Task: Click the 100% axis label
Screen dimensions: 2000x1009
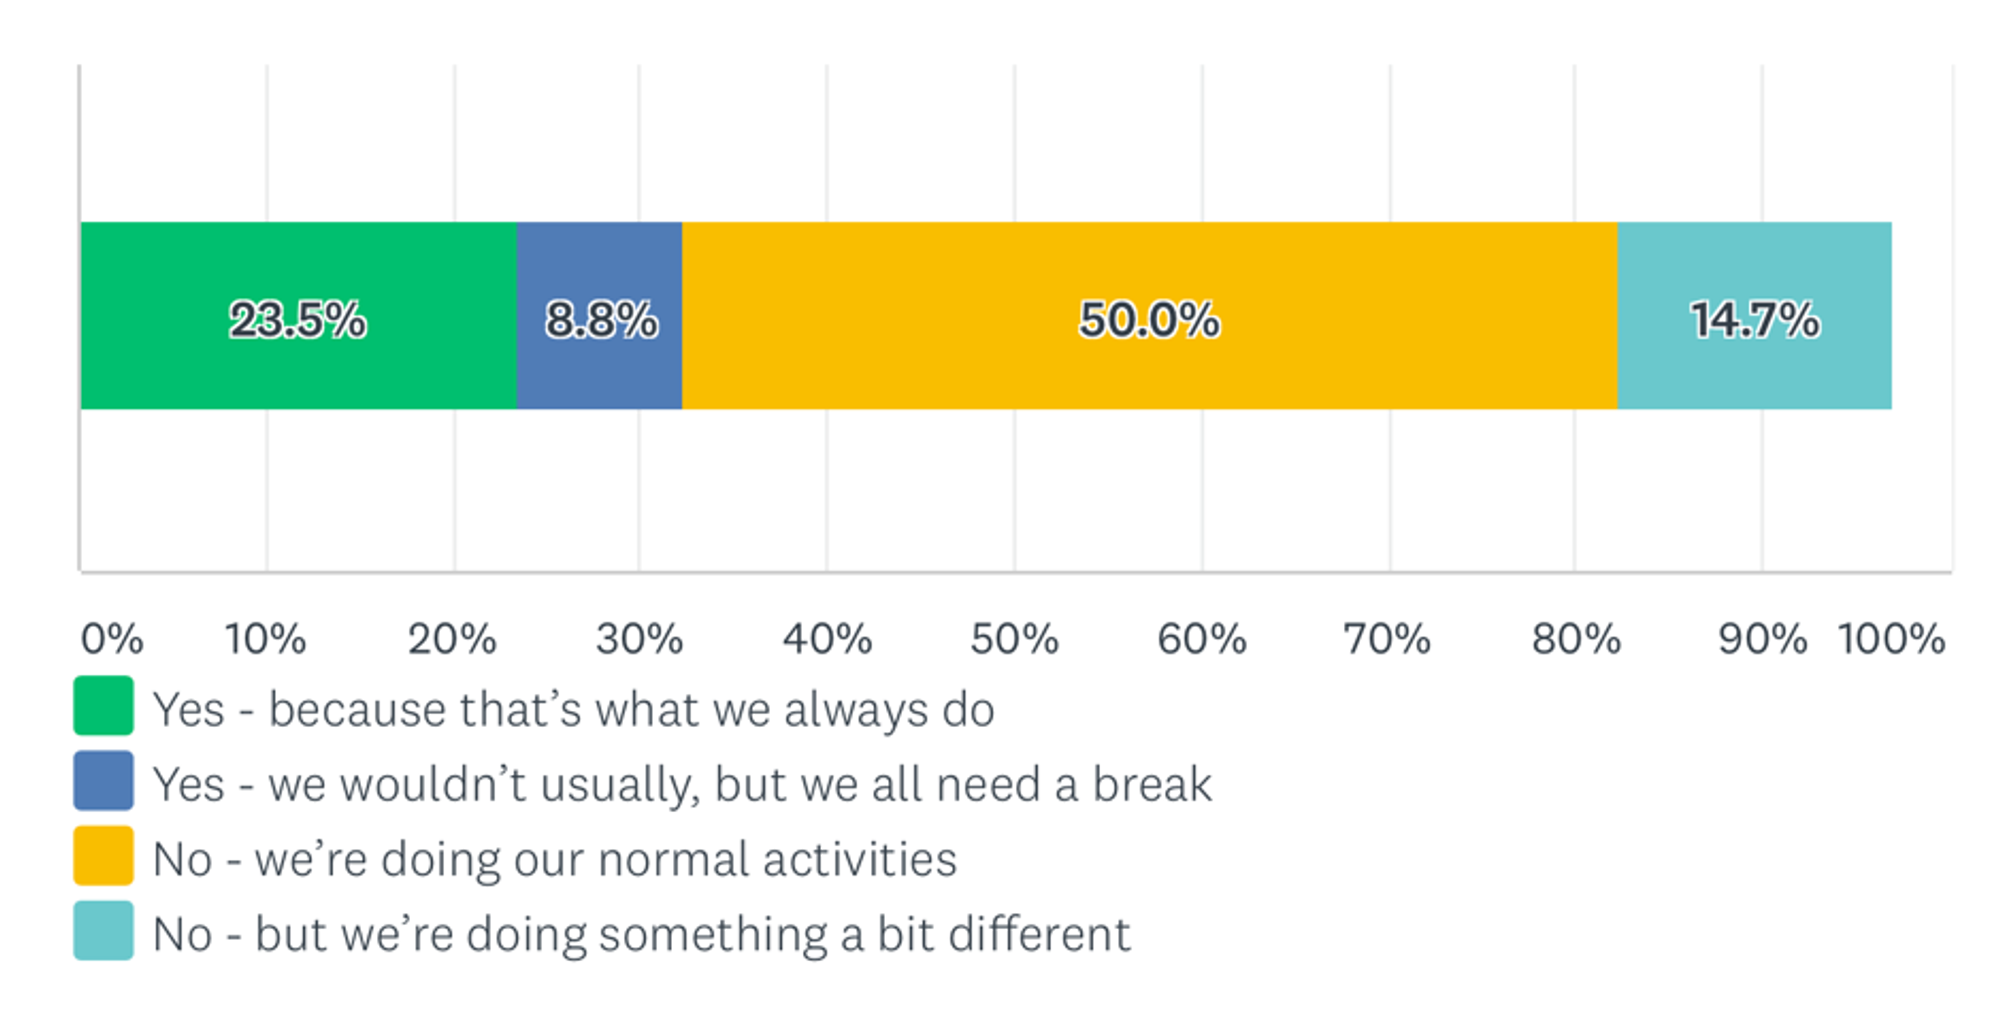Action: [x=1891, y=639]
